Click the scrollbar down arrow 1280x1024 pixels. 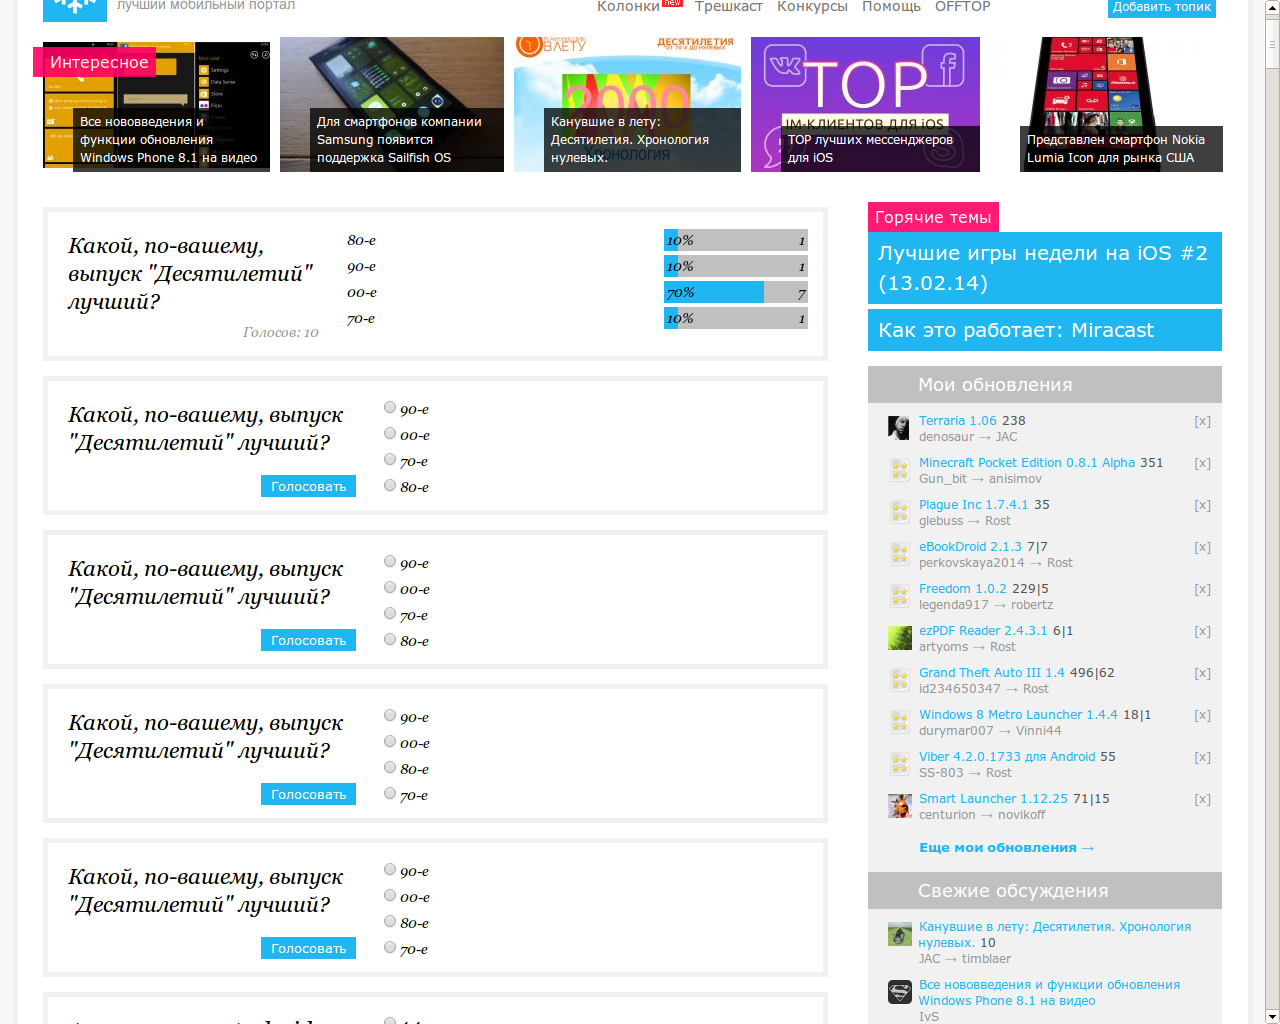pyautogui.click(x=1272, y=1016)
